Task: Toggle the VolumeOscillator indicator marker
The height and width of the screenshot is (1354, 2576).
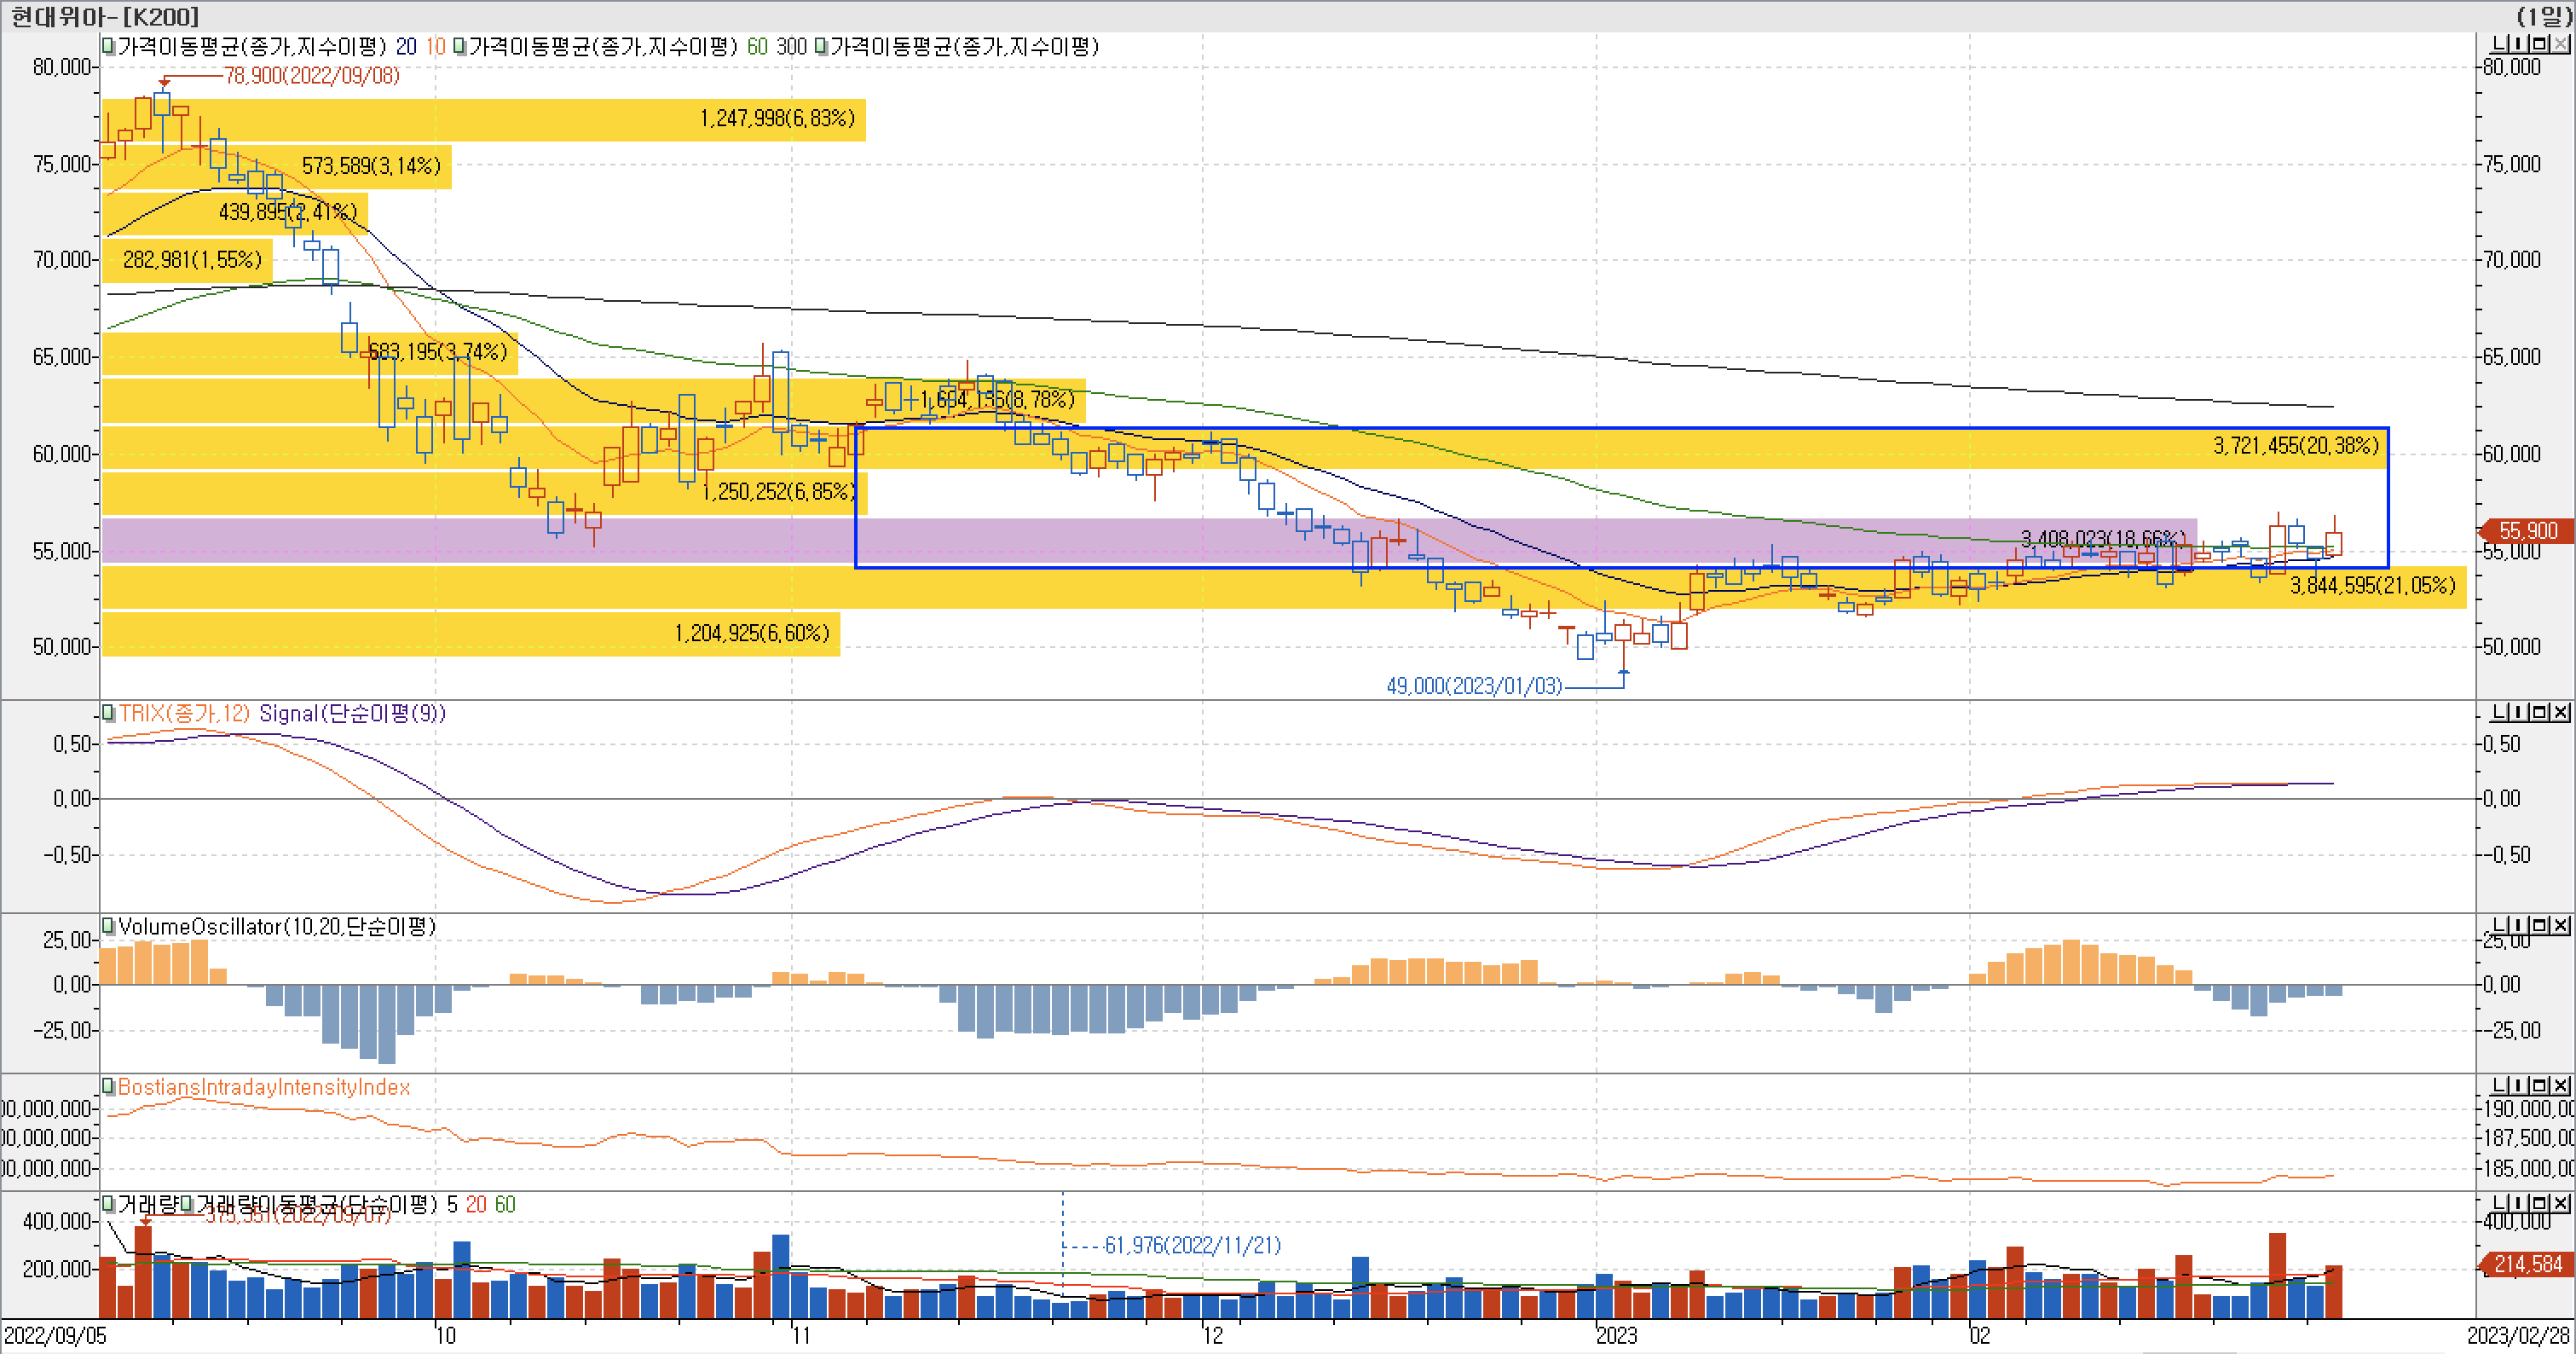Action: [108, 926]
